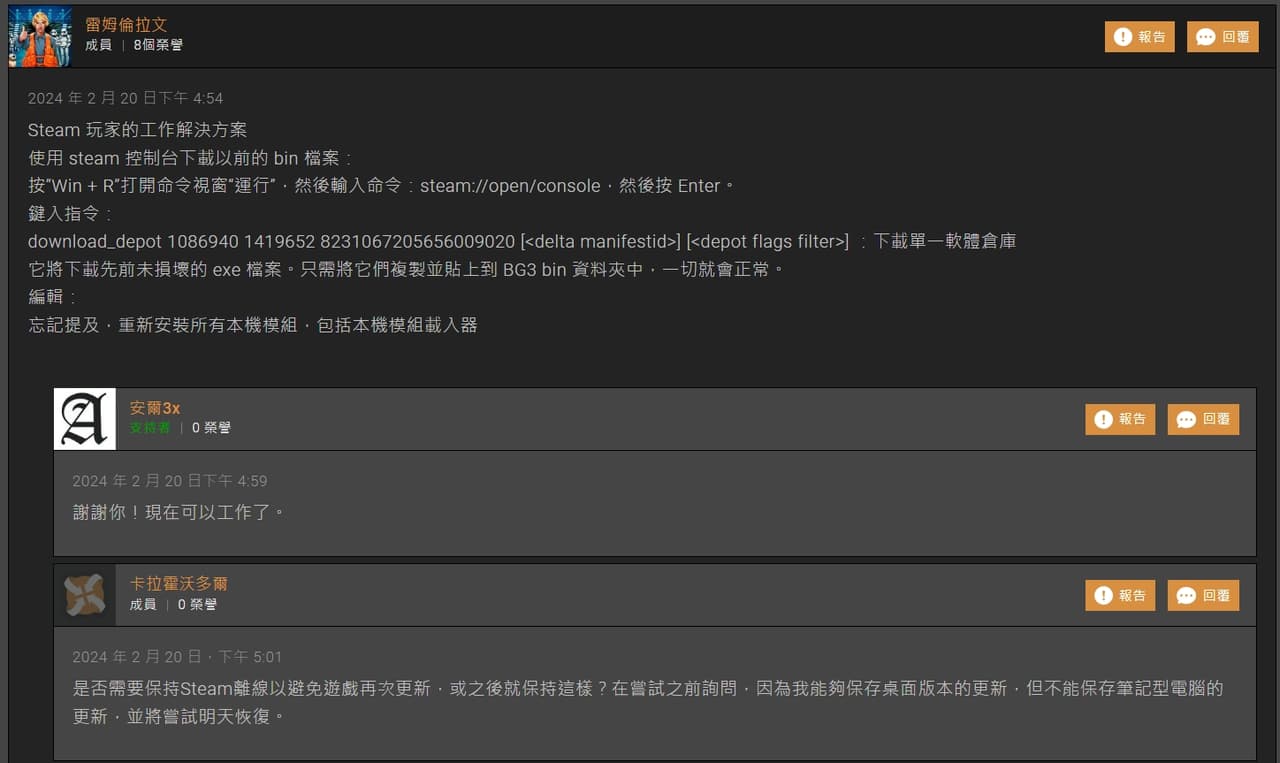
Task: Open 安爾3x's profile via username link
Action: 154,407
